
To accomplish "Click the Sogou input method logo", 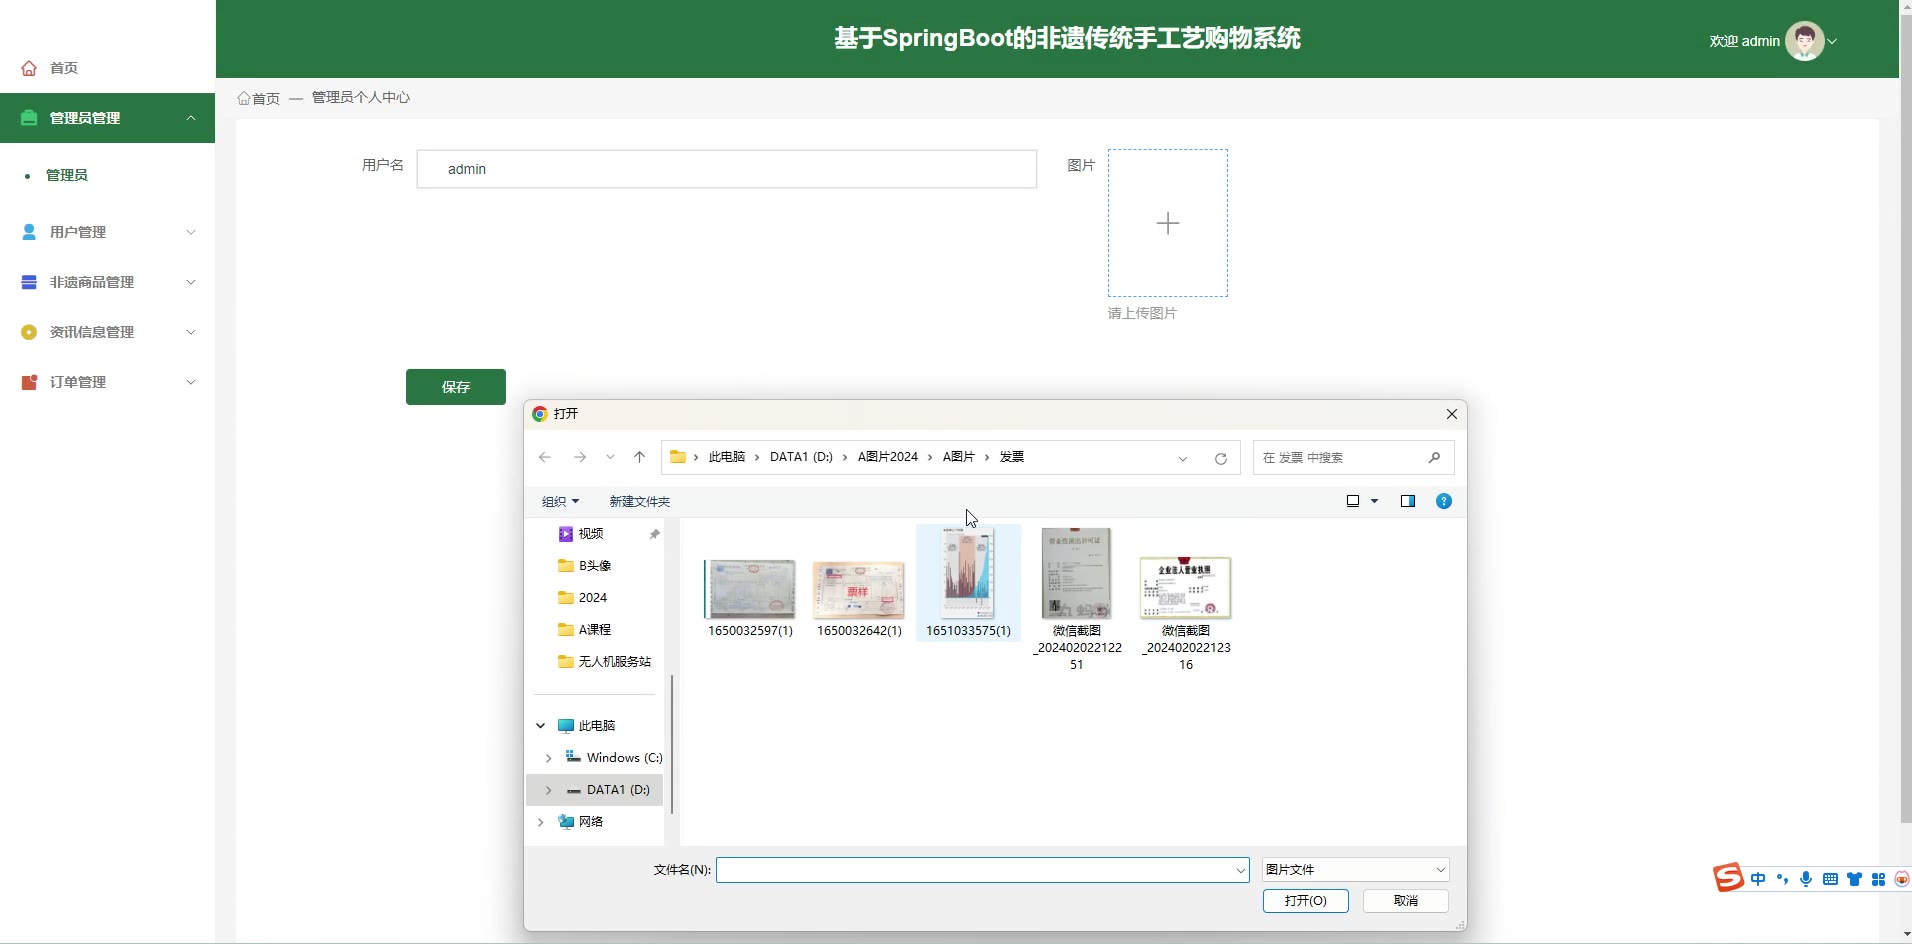I will coord(1727,878).
